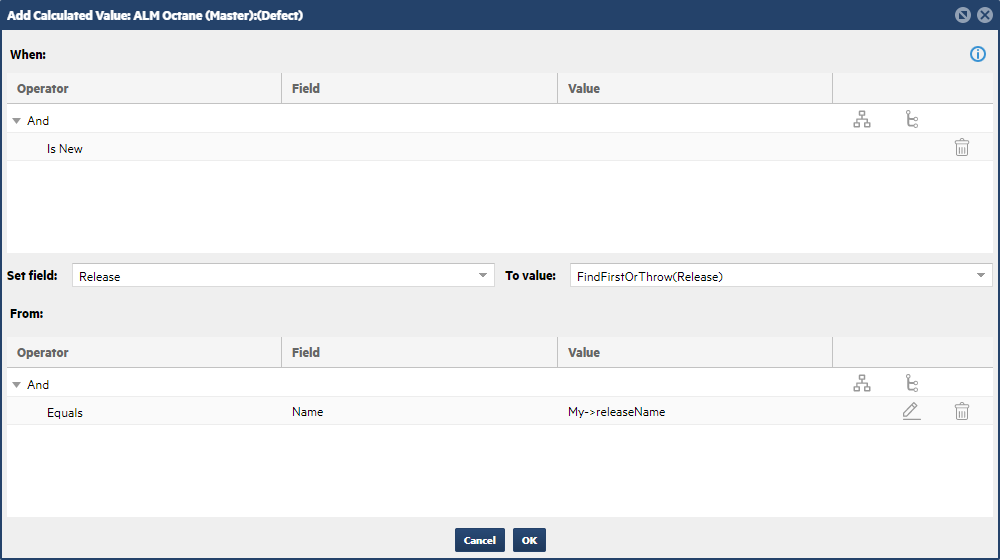The height and width of the screenshot is (560, 1000).
Task: Add condition group in From section
Action: click(x=862, y=384)
